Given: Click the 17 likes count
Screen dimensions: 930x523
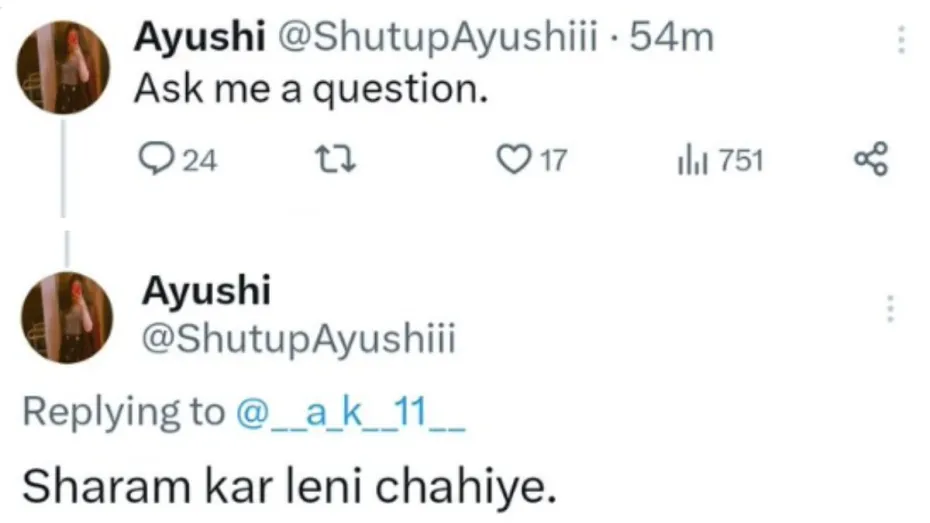Looking at the screenshot, I should click(x=552, y=160).
